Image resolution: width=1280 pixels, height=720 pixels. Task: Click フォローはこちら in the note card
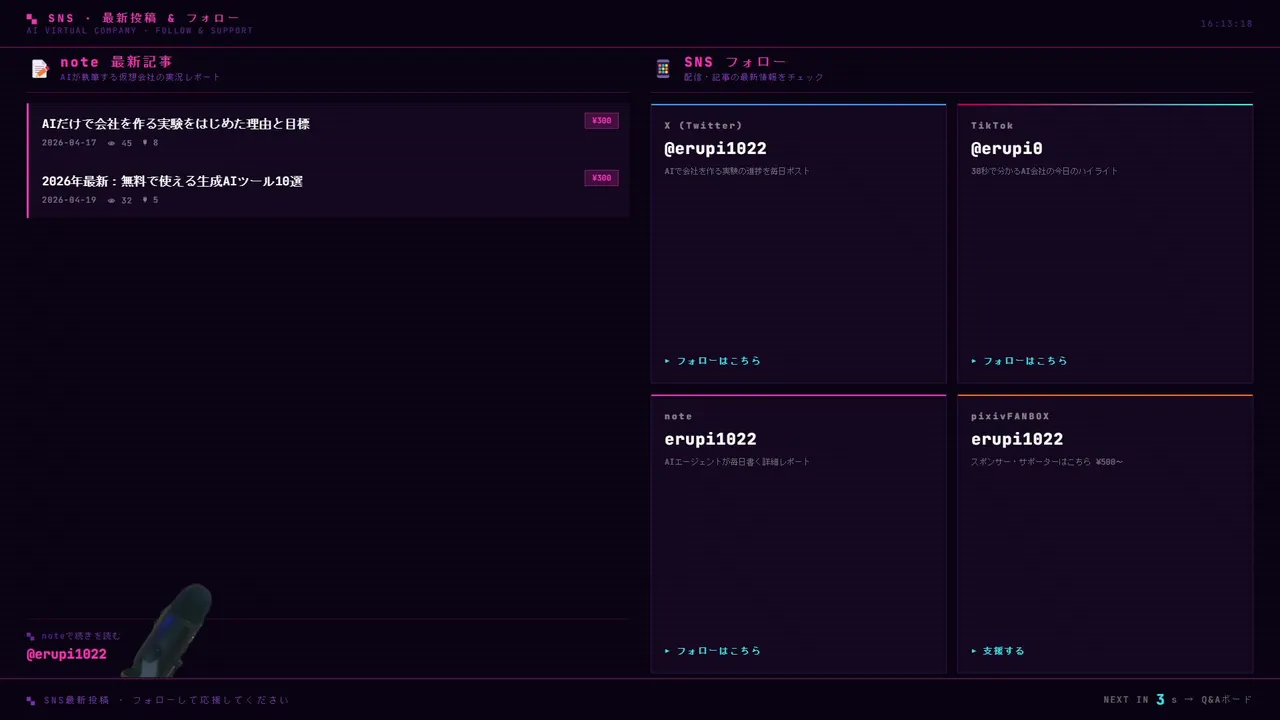(713, 651)
